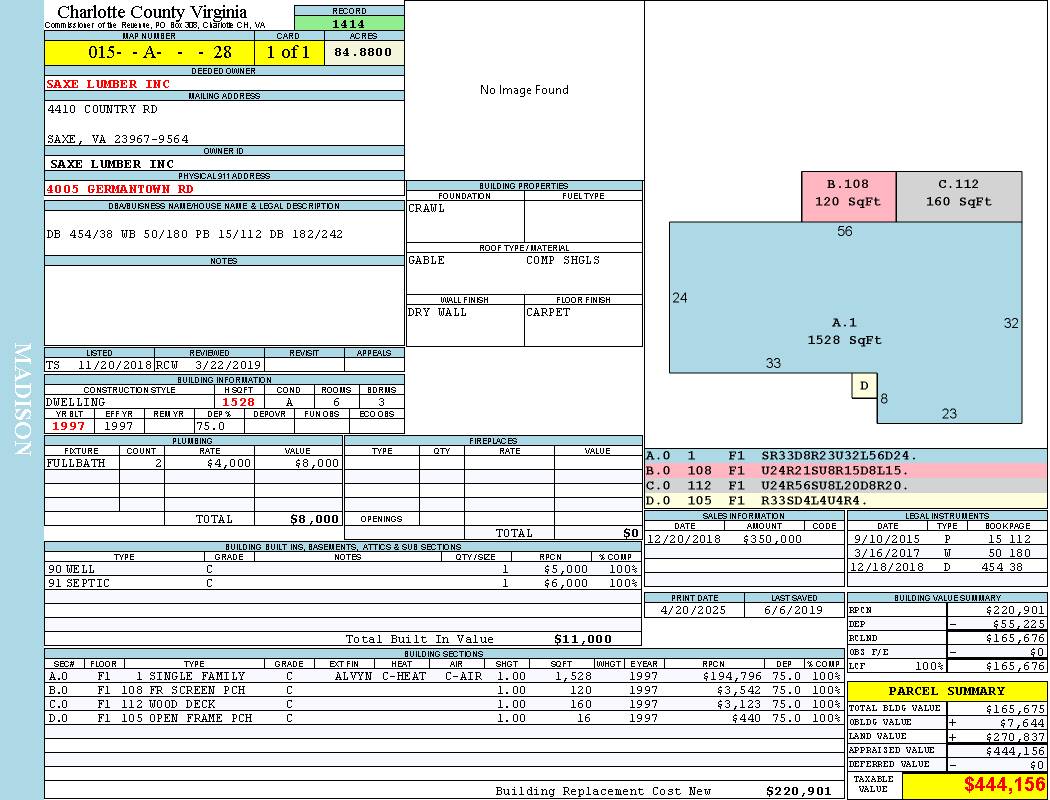Click SAXE, VA 23967-9564 line
Screen dimensions: 1050x800
point(118,139)
